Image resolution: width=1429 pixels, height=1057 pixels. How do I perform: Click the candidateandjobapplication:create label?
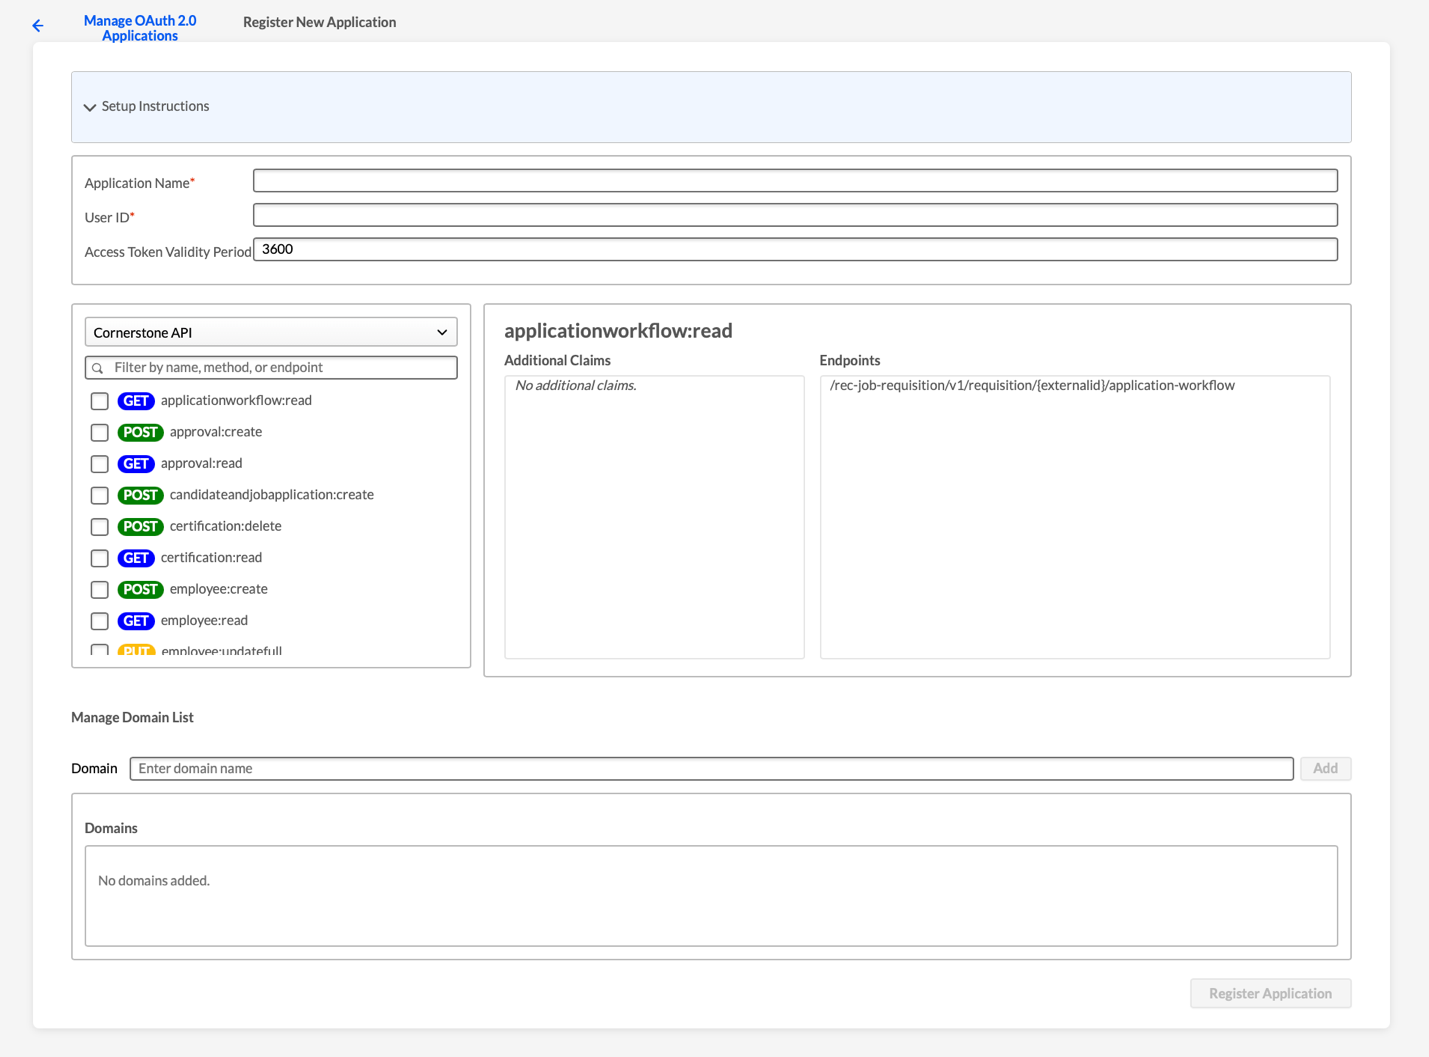click(x=272, y=494)
